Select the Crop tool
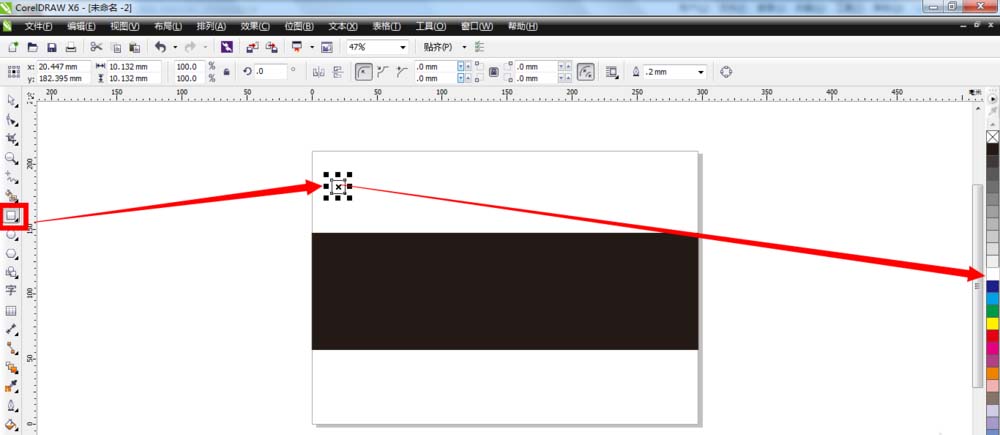This screenshot has width=1000, height=435. (11, 139)
